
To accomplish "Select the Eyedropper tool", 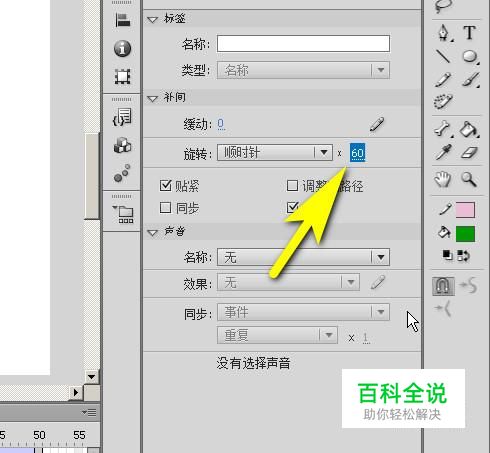I will [443, 152].
